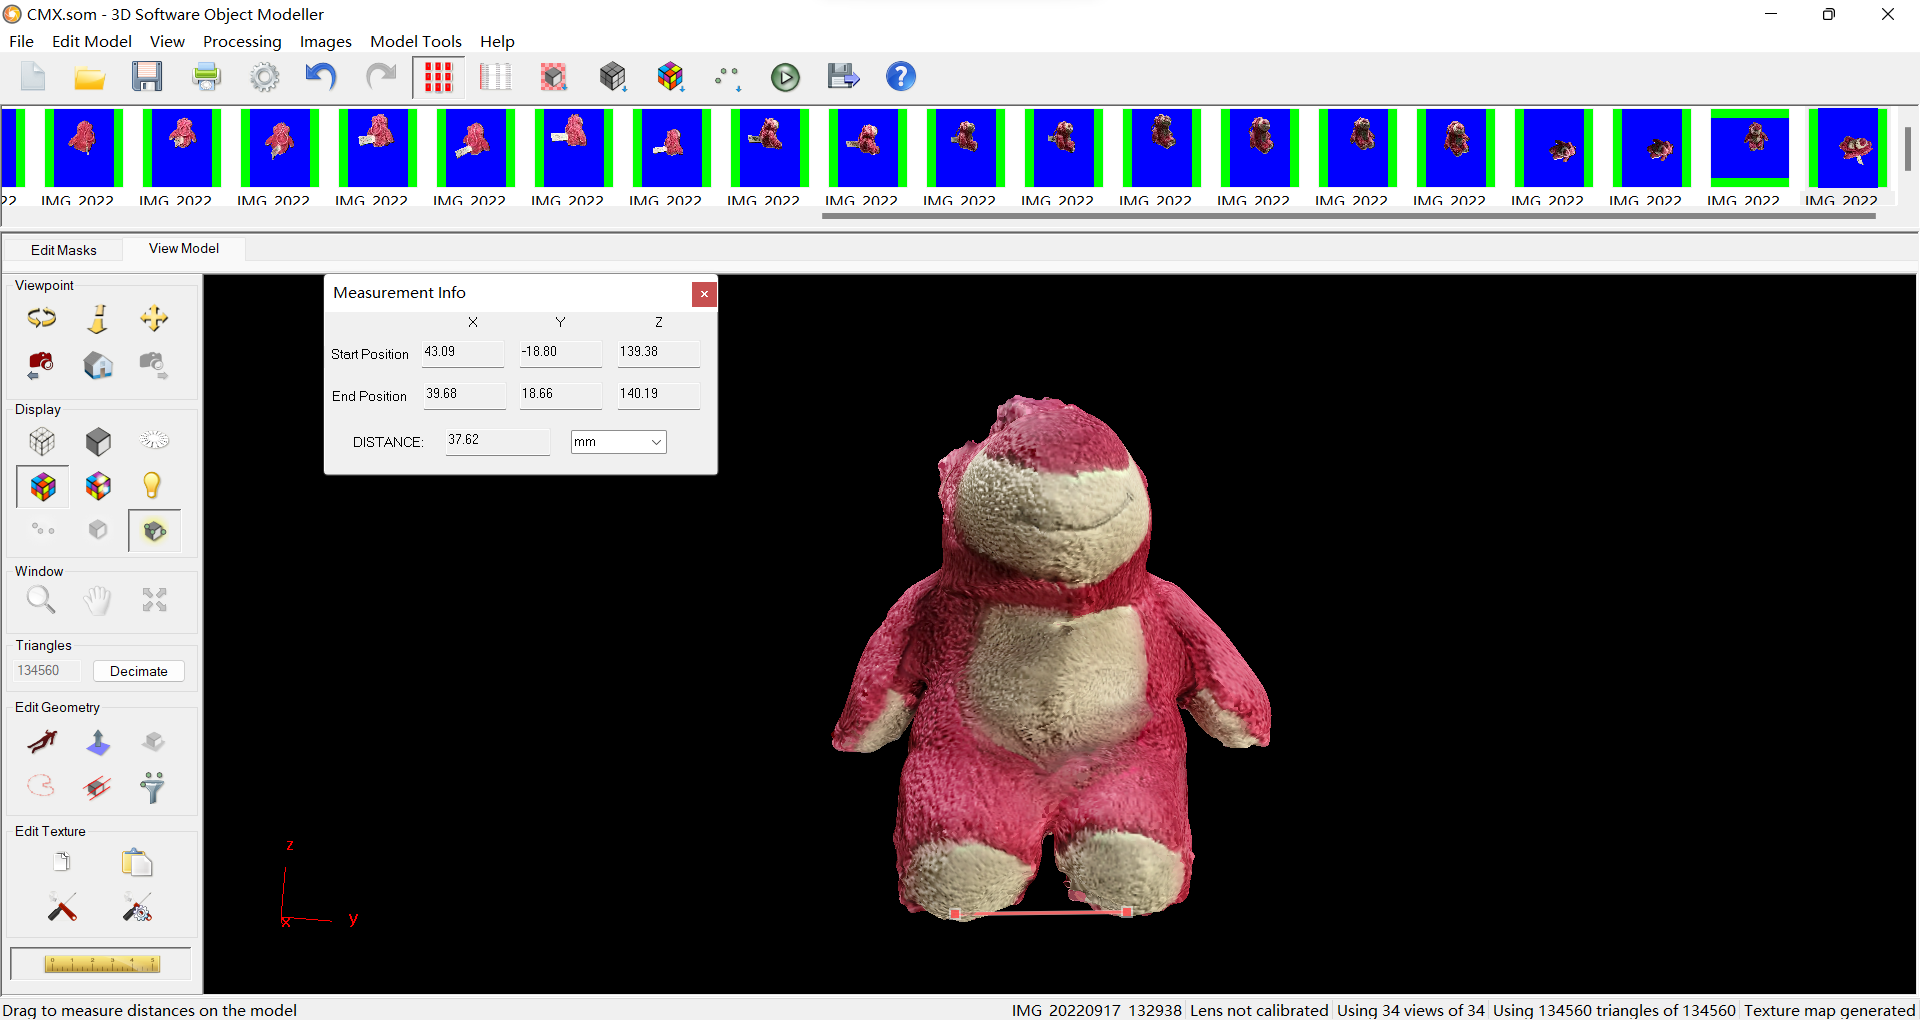Screen dimensions: 1920x1020
Task: Click the generate masks icon with checkered cube
Action: (x=554, y=77)
